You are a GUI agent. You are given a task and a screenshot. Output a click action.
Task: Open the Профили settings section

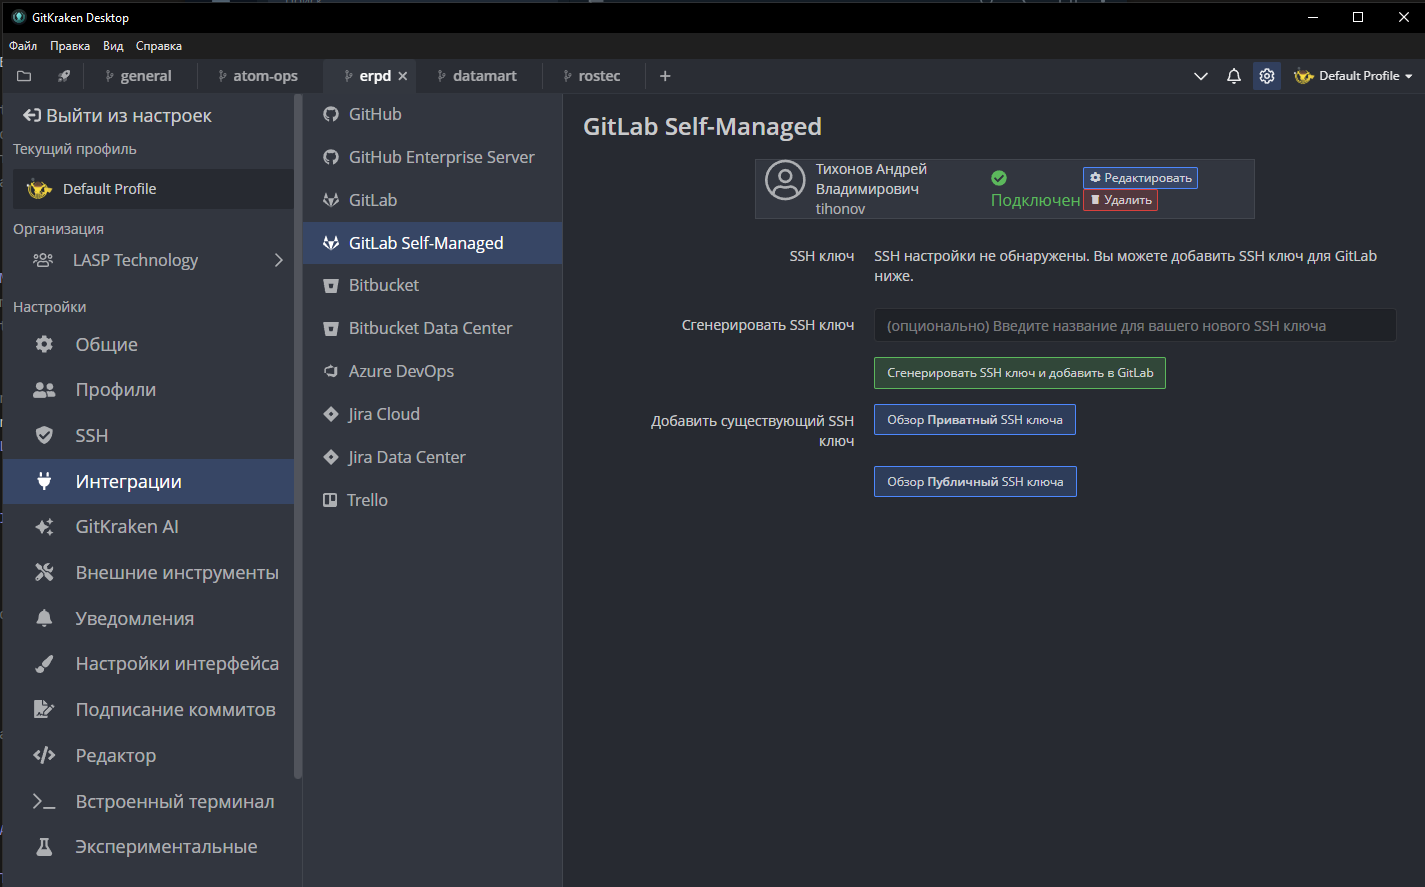pyautogui.click(x=148, y=390)
